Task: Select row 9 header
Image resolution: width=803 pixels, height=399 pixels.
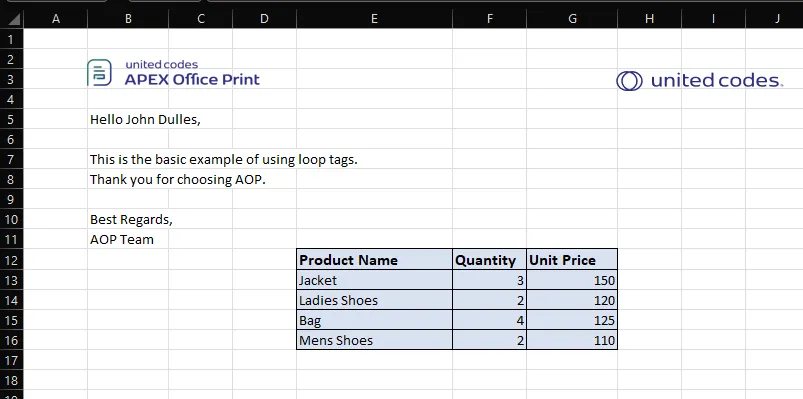Action: click(12, 199)
